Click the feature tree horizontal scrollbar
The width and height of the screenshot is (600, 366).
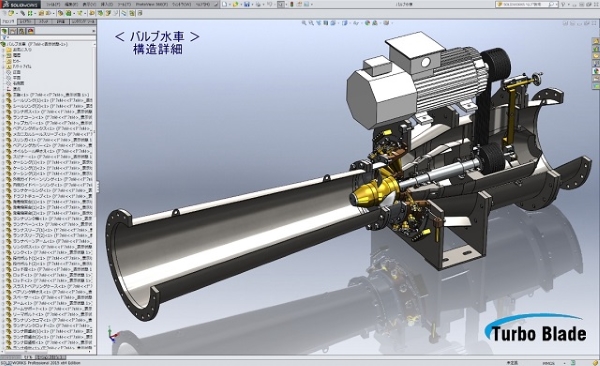[46, 351]
